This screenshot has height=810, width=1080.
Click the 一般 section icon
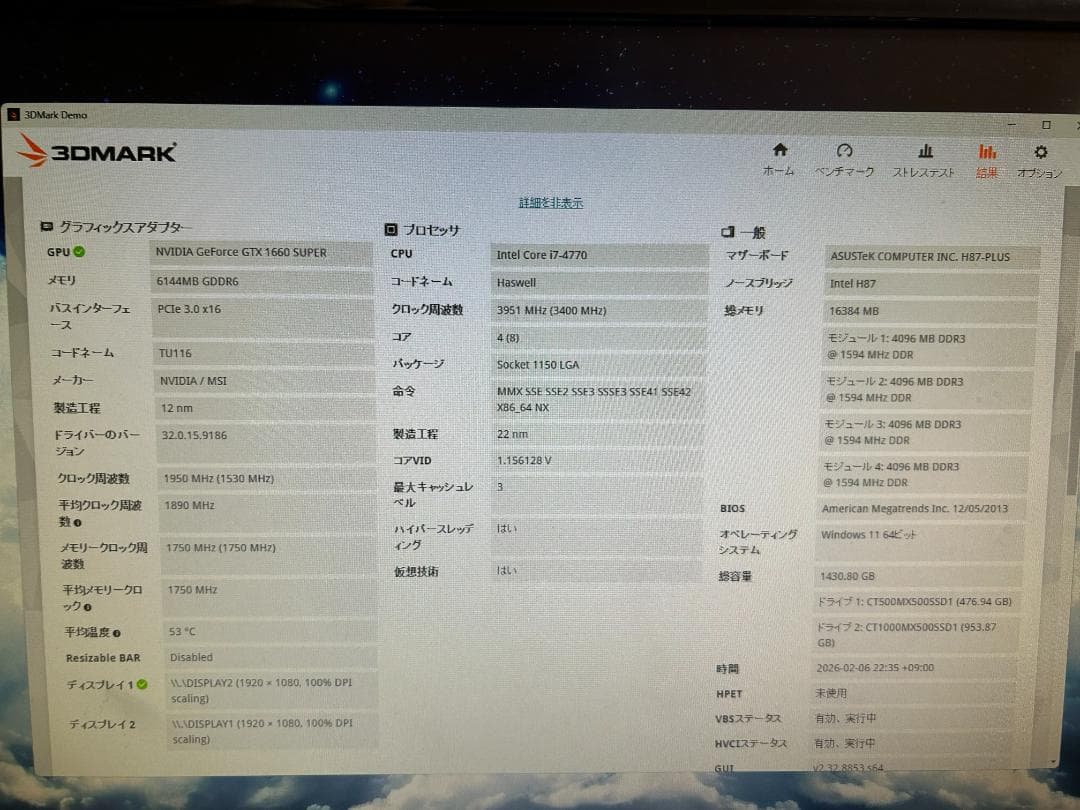[727, 232]
